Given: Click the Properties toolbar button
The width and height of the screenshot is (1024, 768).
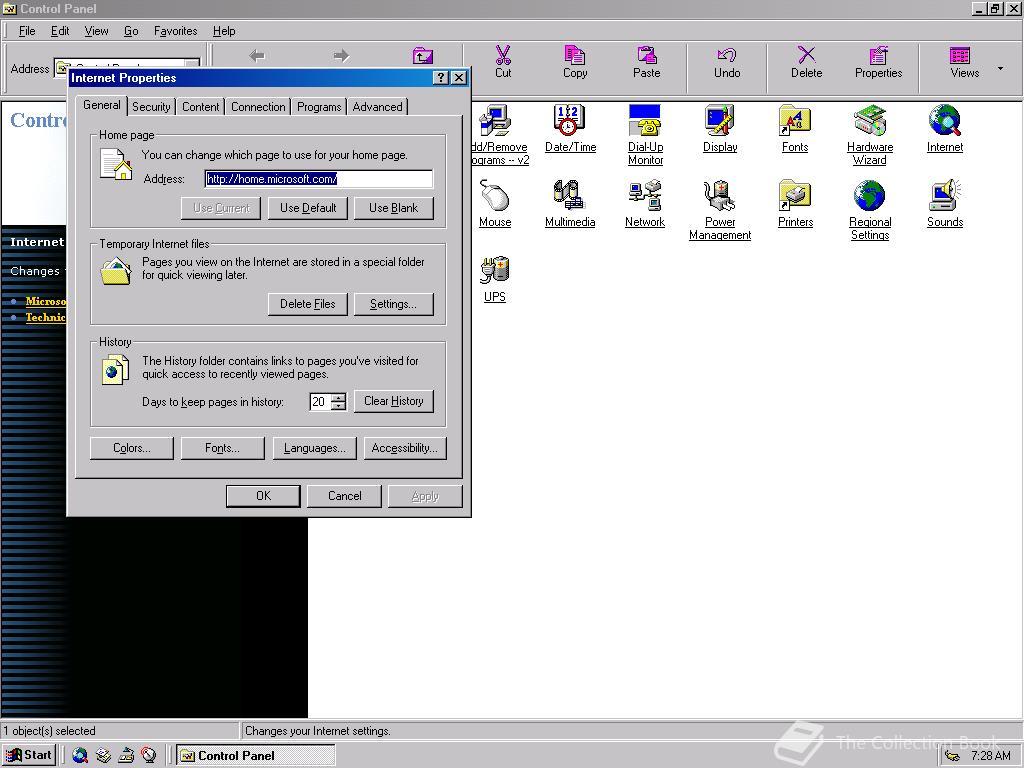Looking at the screenshot, I should [x=878, y=62].
